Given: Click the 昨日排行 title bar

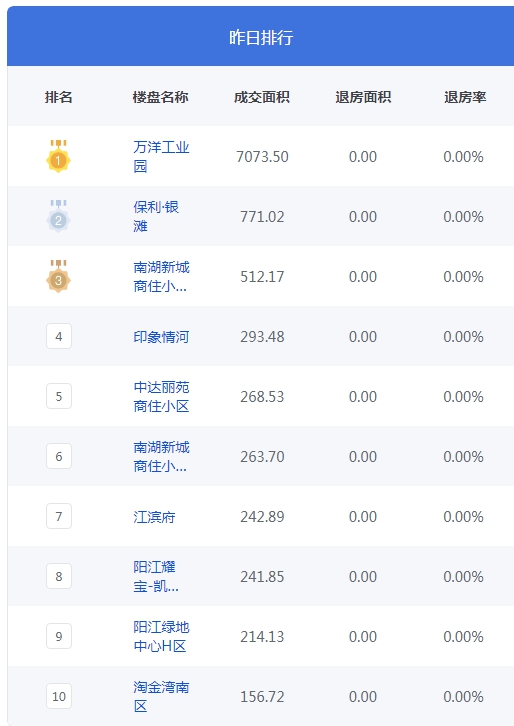Looking at the screenshot, I should (x=261, y=36).
